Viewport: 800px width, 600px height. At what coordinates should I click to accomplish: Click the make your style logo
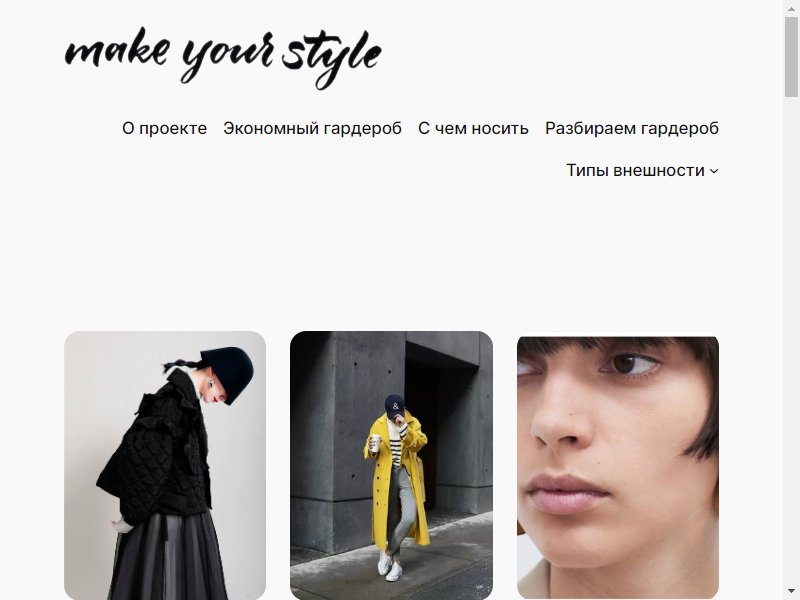coord(223,59)
